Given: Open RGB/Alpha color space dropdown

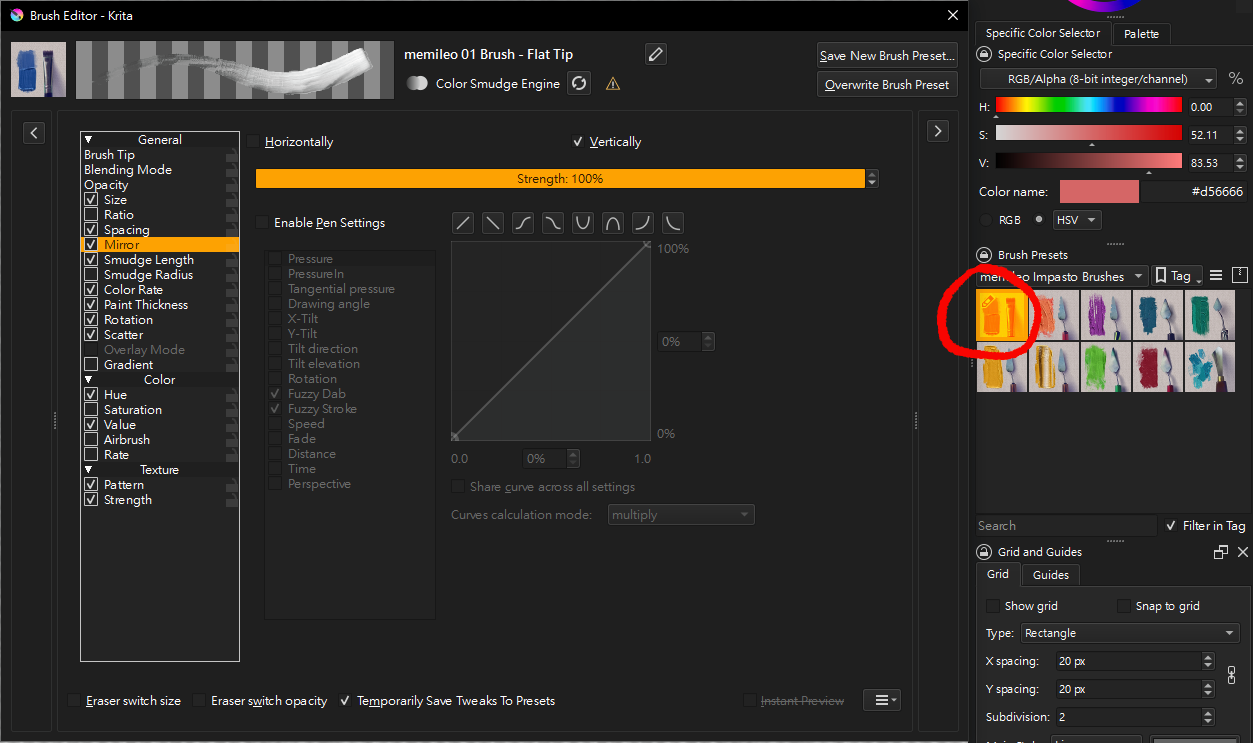Looking at the screenshot, I should (x=1098, y=79).
